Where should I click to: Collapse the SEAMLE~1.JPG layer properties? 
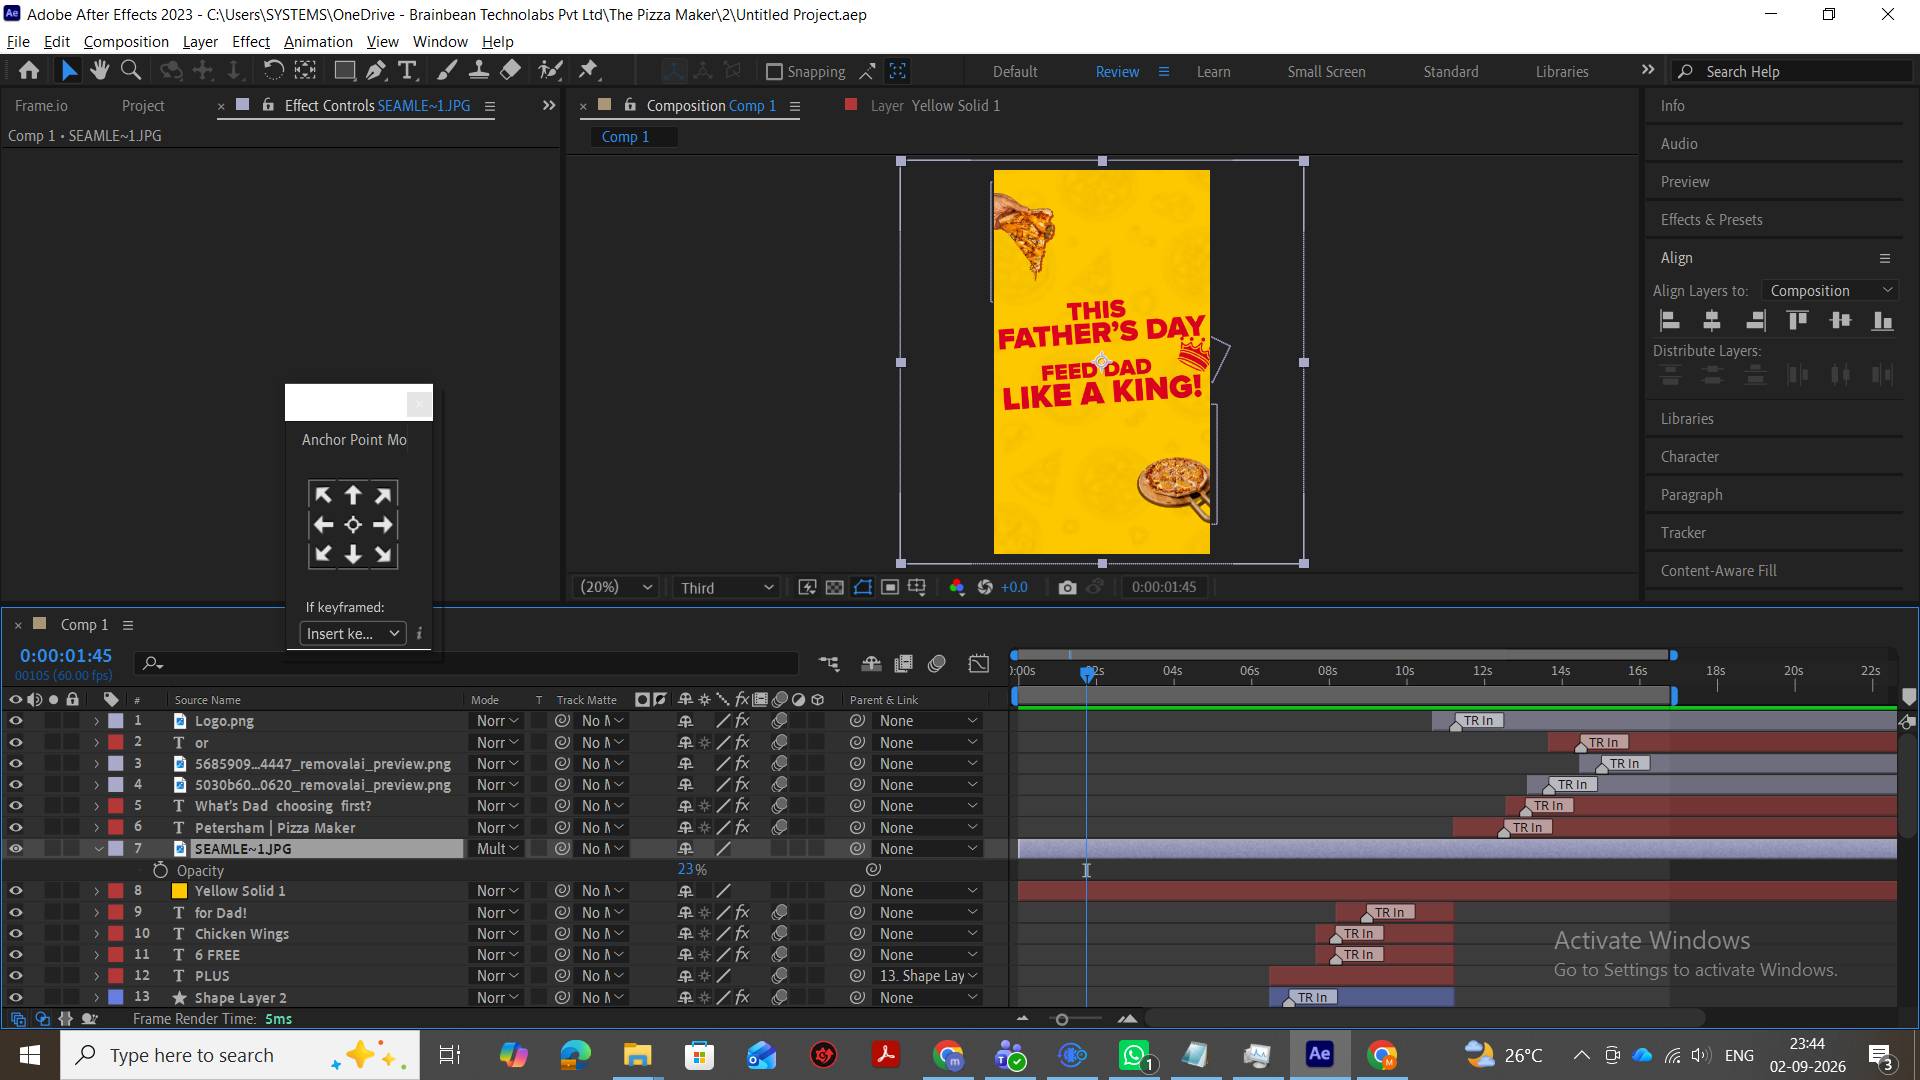97,848
